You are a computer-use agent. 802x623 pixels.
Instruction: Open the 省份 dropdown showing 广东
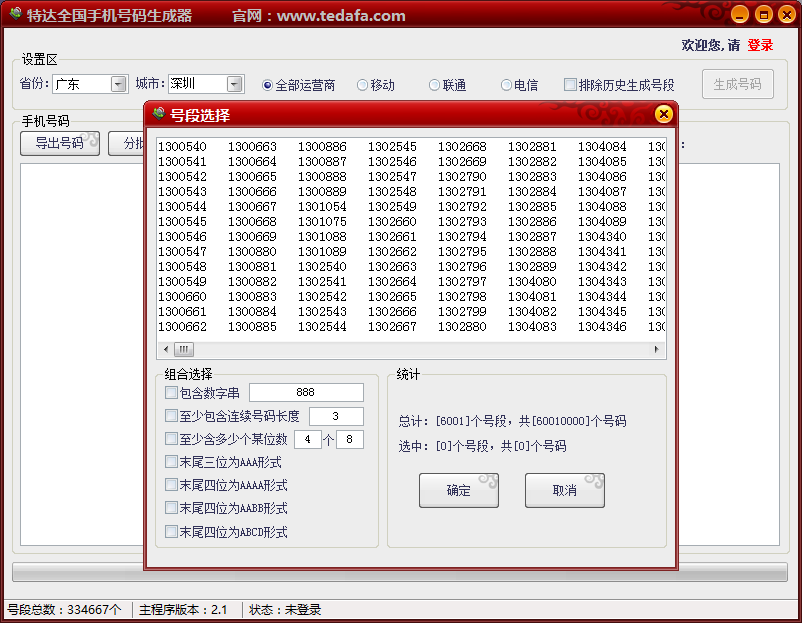coord(119,85)
